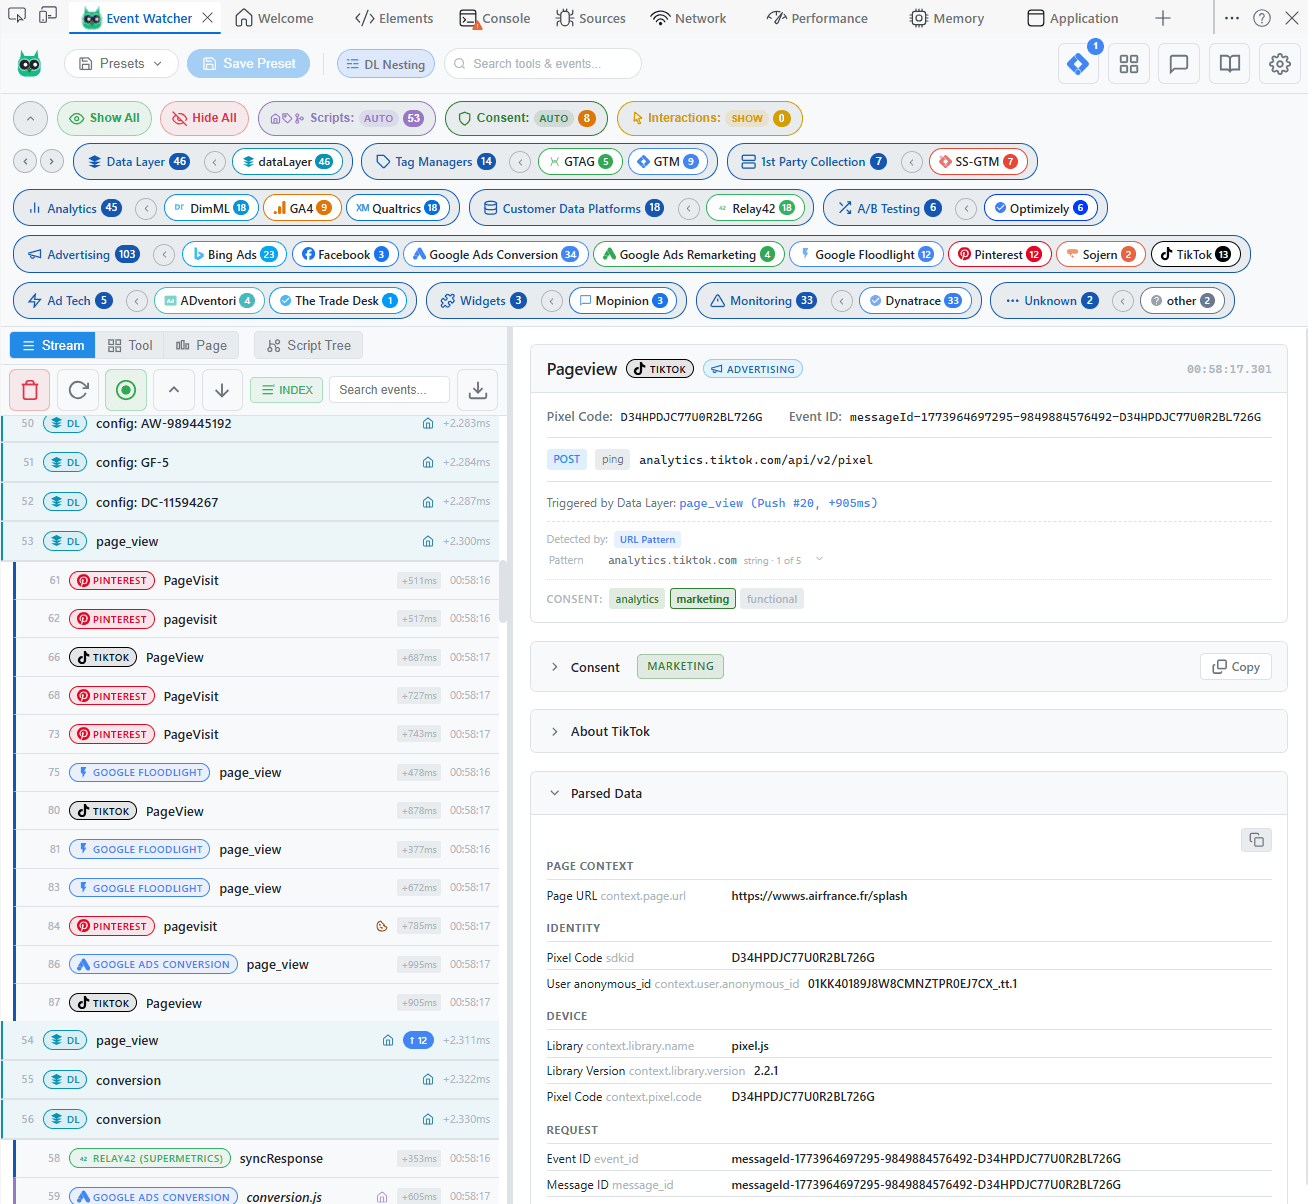
Task: Open the apps grid icon top right
Action: pyautogui.click(x=1128, y=63)
